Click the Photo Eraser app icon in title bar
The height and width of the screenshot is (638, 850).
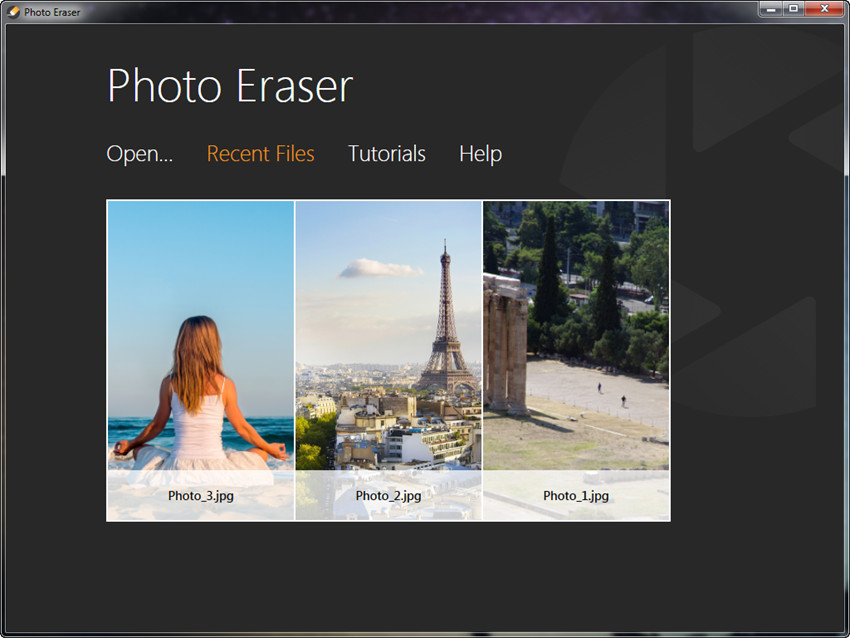click(14, 12)
